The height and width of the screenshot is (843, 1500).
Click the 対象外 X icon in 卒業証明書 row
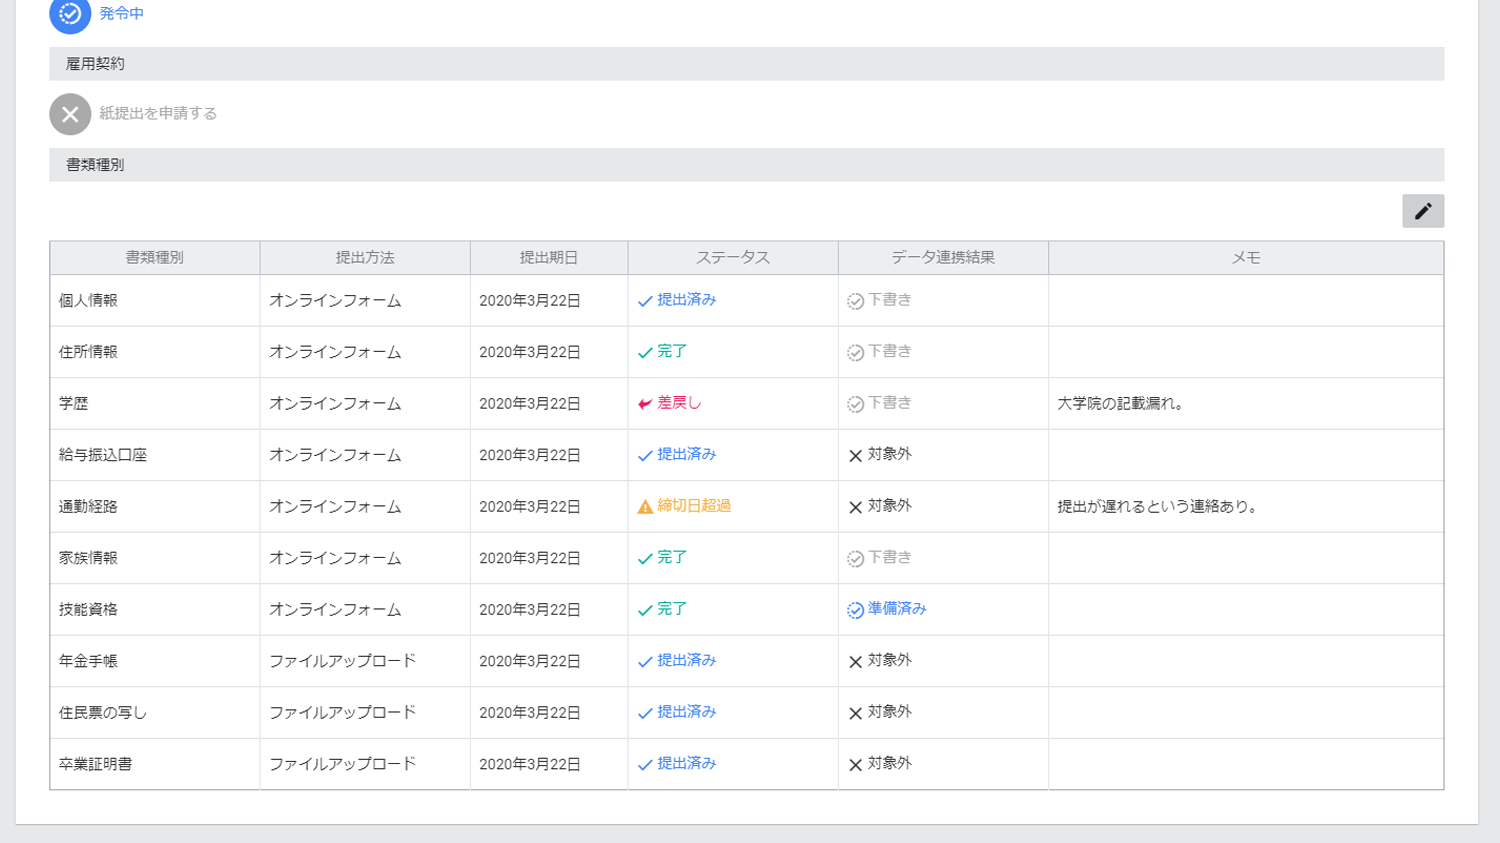(855, 765)
